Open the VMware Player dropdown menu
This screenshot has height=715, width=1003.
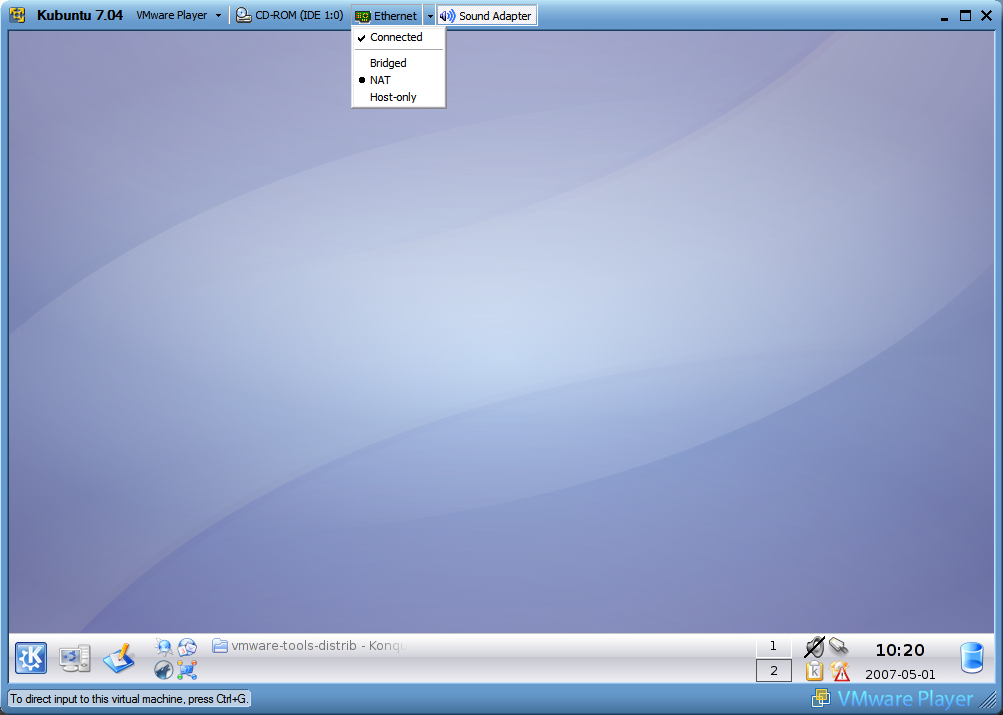tap(178, 15)
